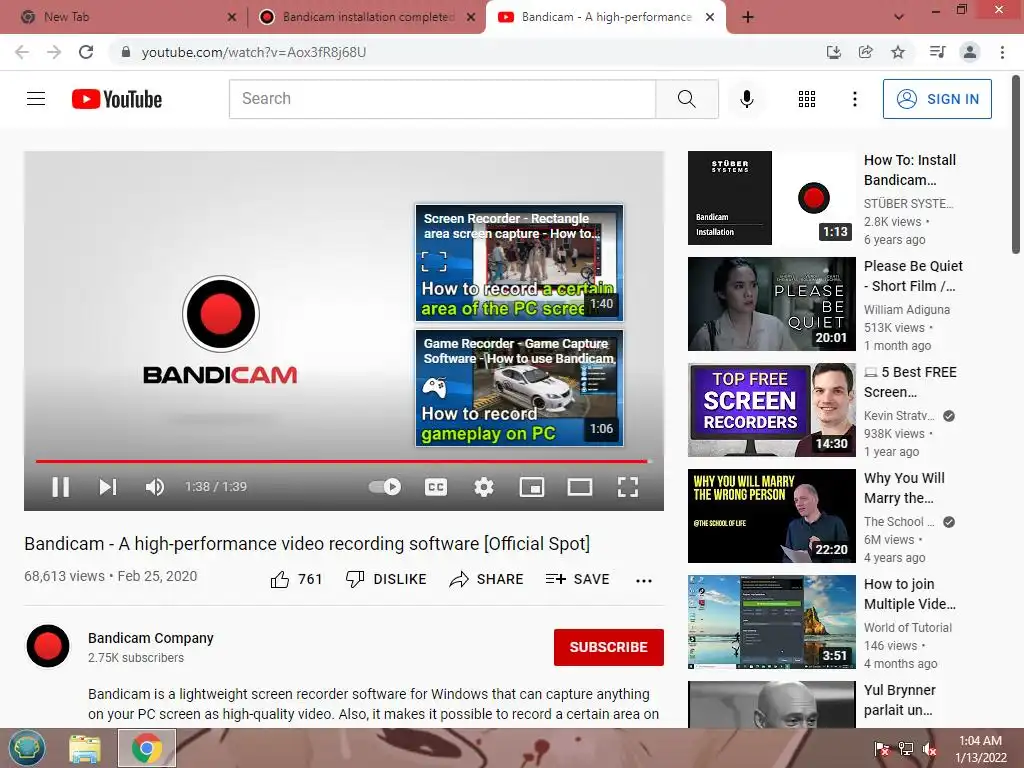Image resolution: width=1024 pixels, height=768 pixels.
Task: Open Windows Explorer from taskbar
Action: (x=86, y=748)
